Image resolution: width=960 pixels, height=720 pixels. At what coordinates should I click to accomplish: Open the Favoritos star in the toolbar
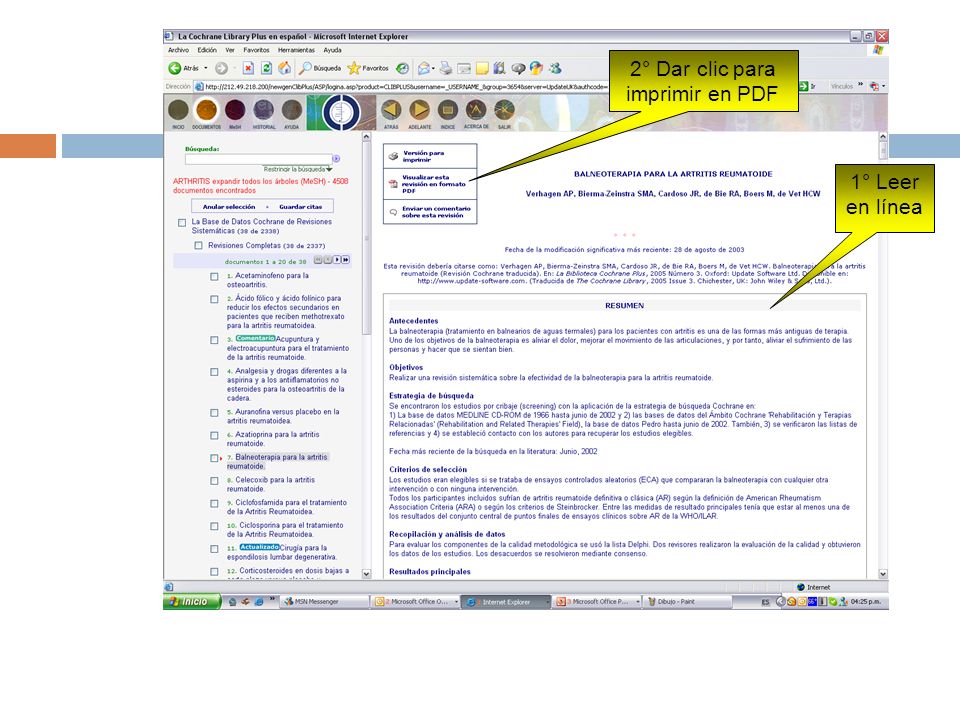click(354, 68)
